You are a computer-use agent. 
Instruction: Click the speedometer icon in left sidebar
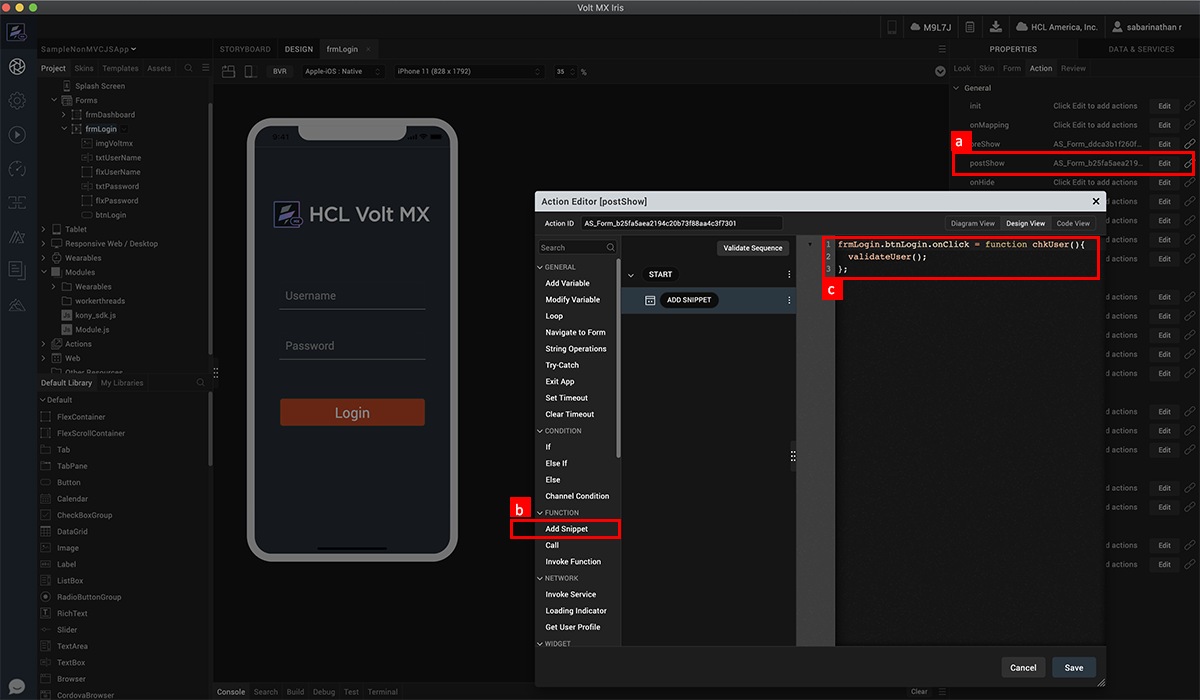tap(17, 168)
